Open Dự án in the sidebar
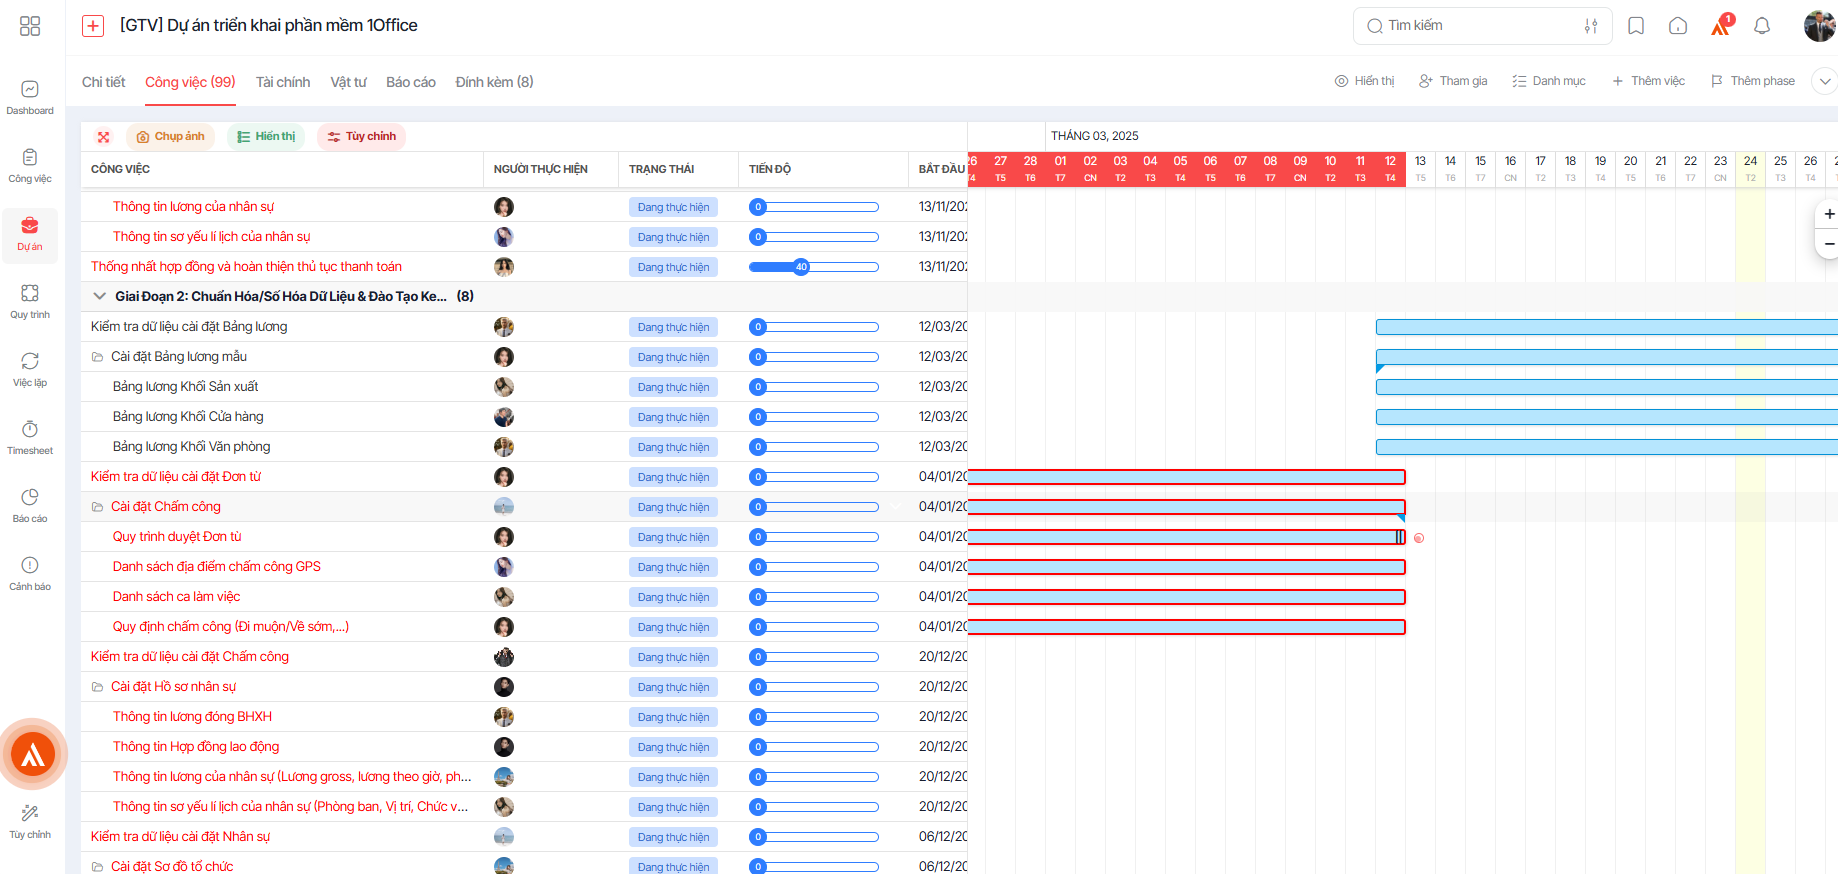The height and width of the screenshot is (874, 1838). [30, 234]
